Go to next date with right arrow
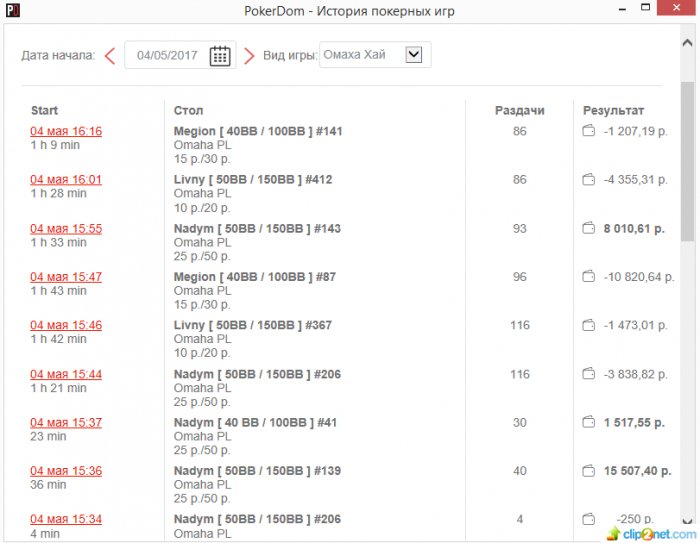The height and width of the screenshot is (543, 700). [249, 56]
